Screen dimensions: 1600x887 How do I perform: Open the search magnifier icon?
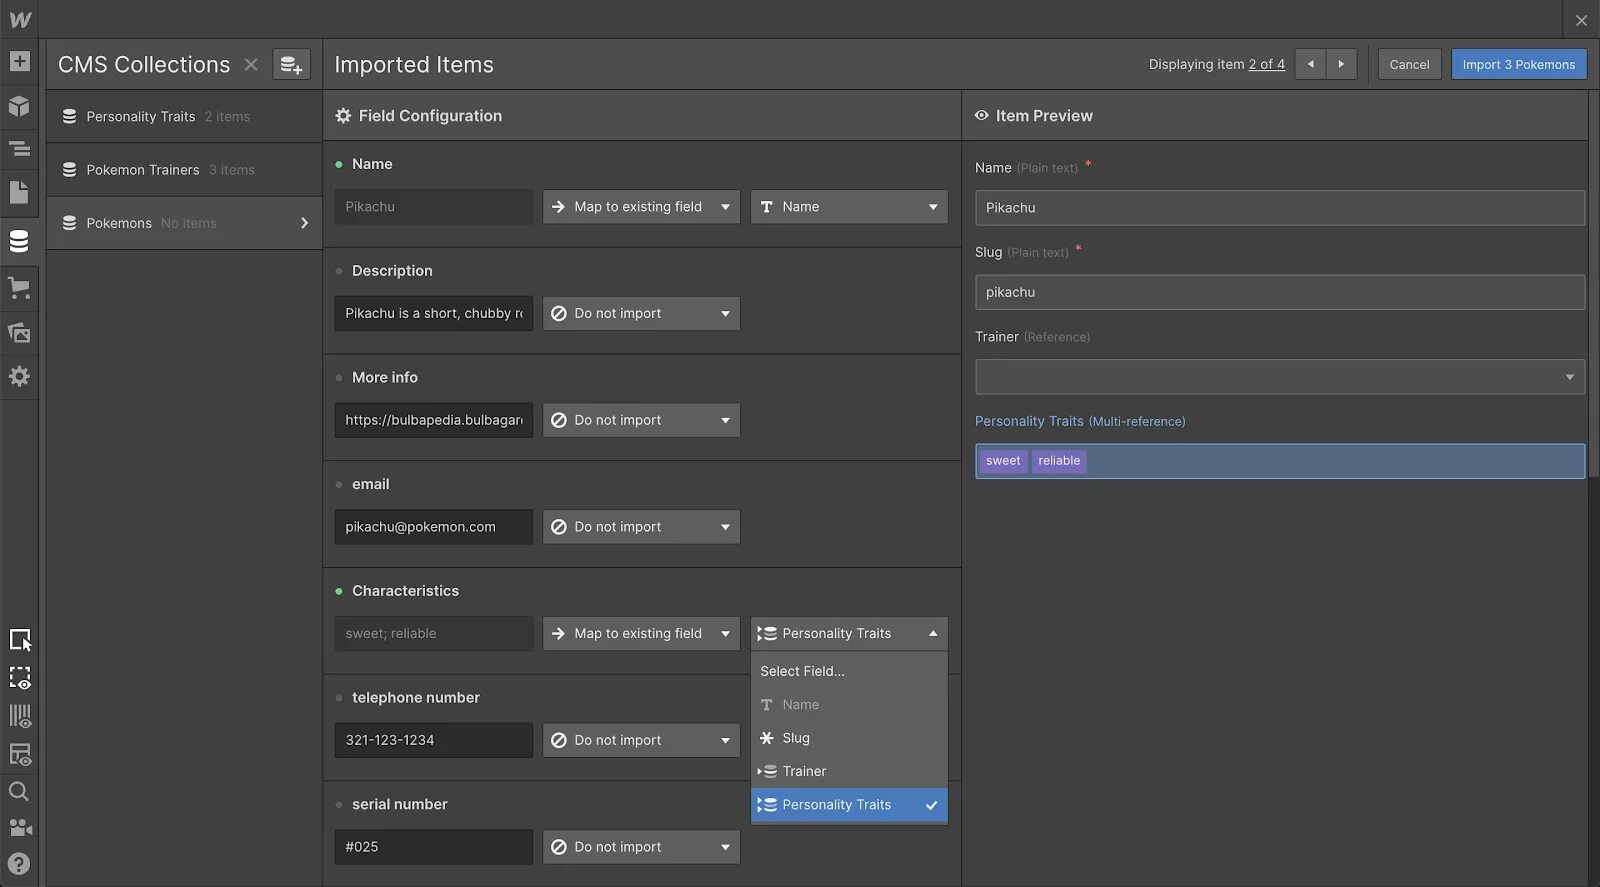pos(19,792)
